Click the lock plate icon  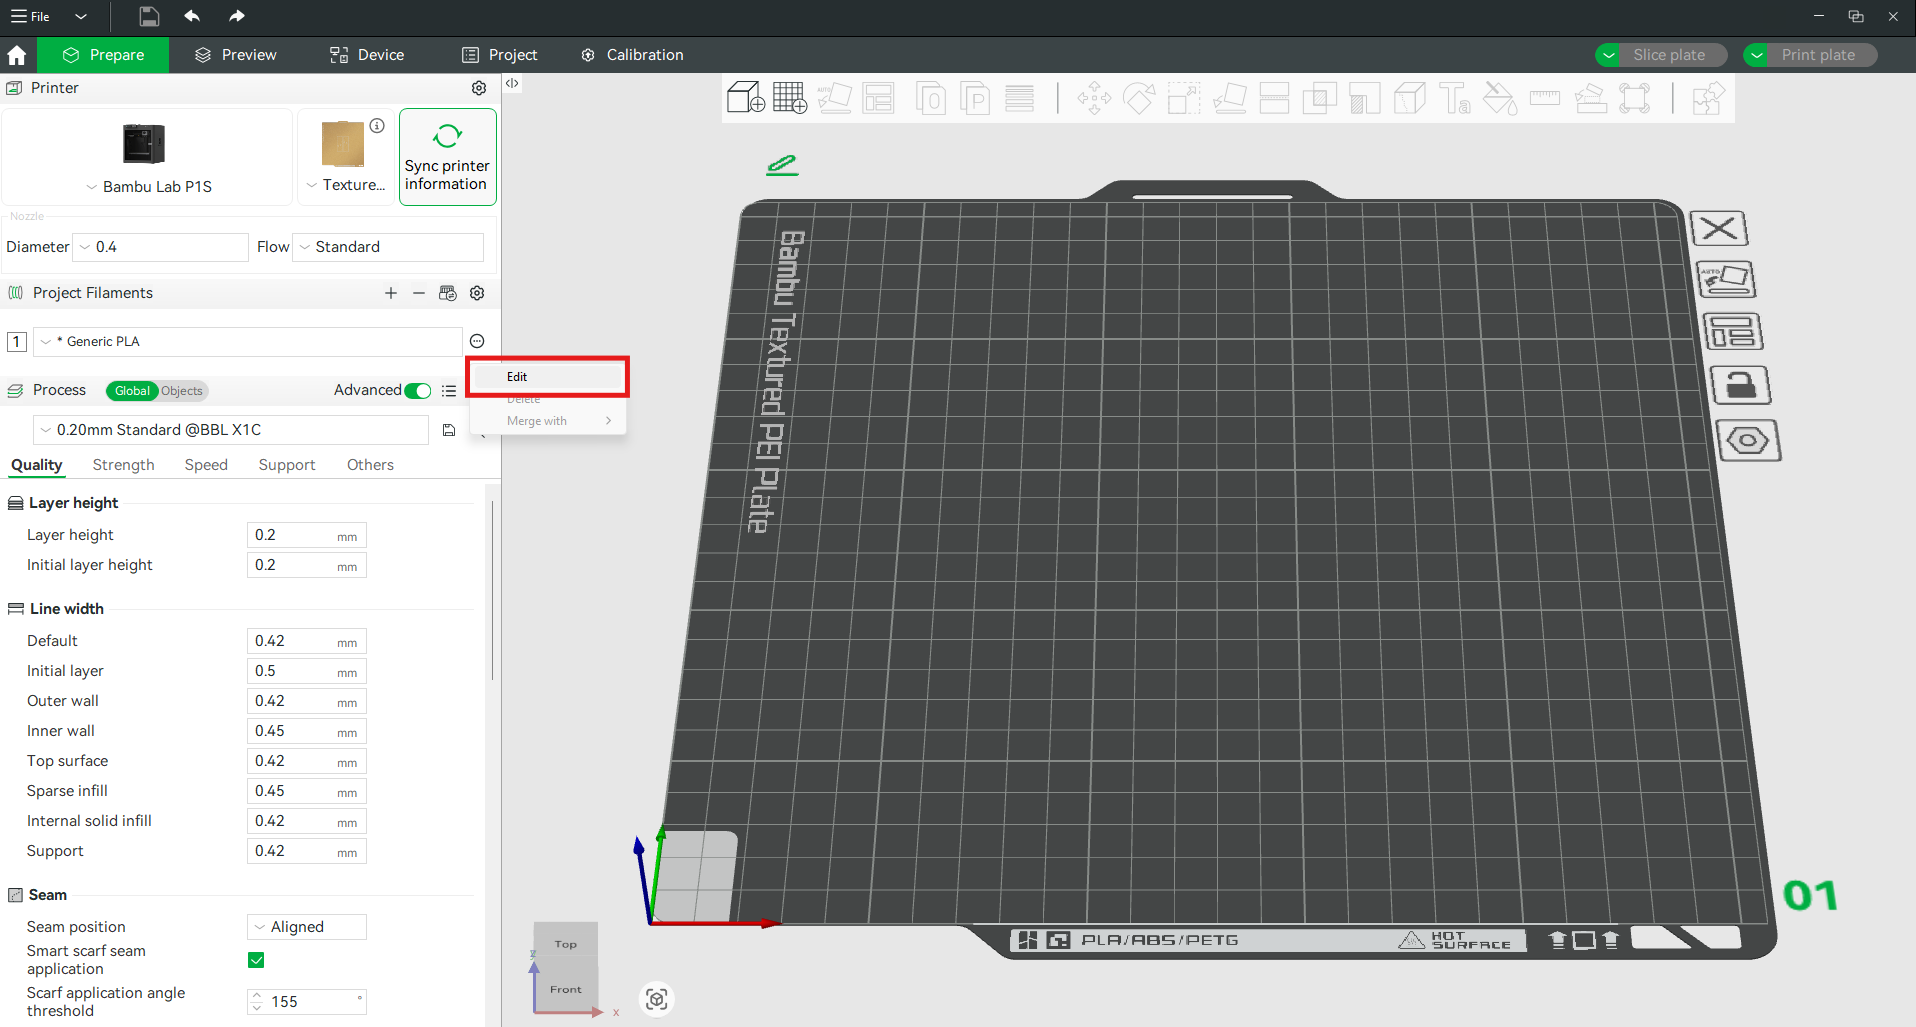tap(1740, 385)
